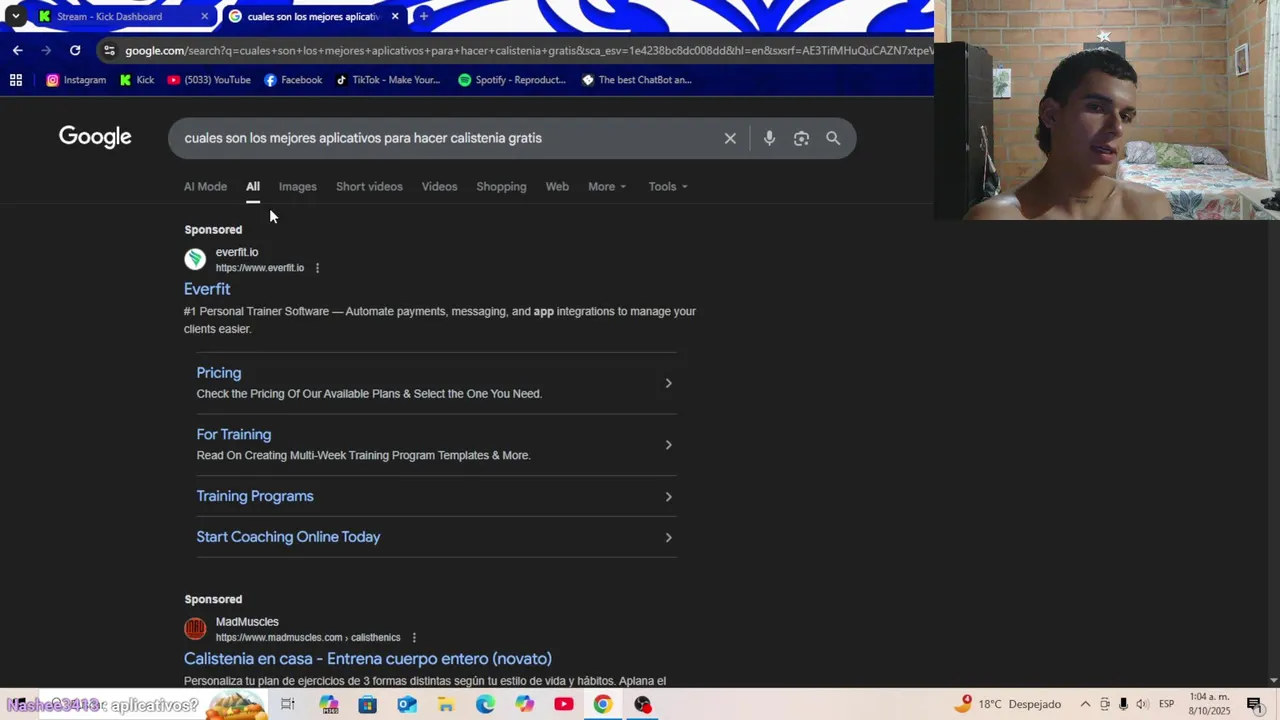Go back with the browser back arrow
This screenshot has height=720, width=1280.
tap(18, 50)
